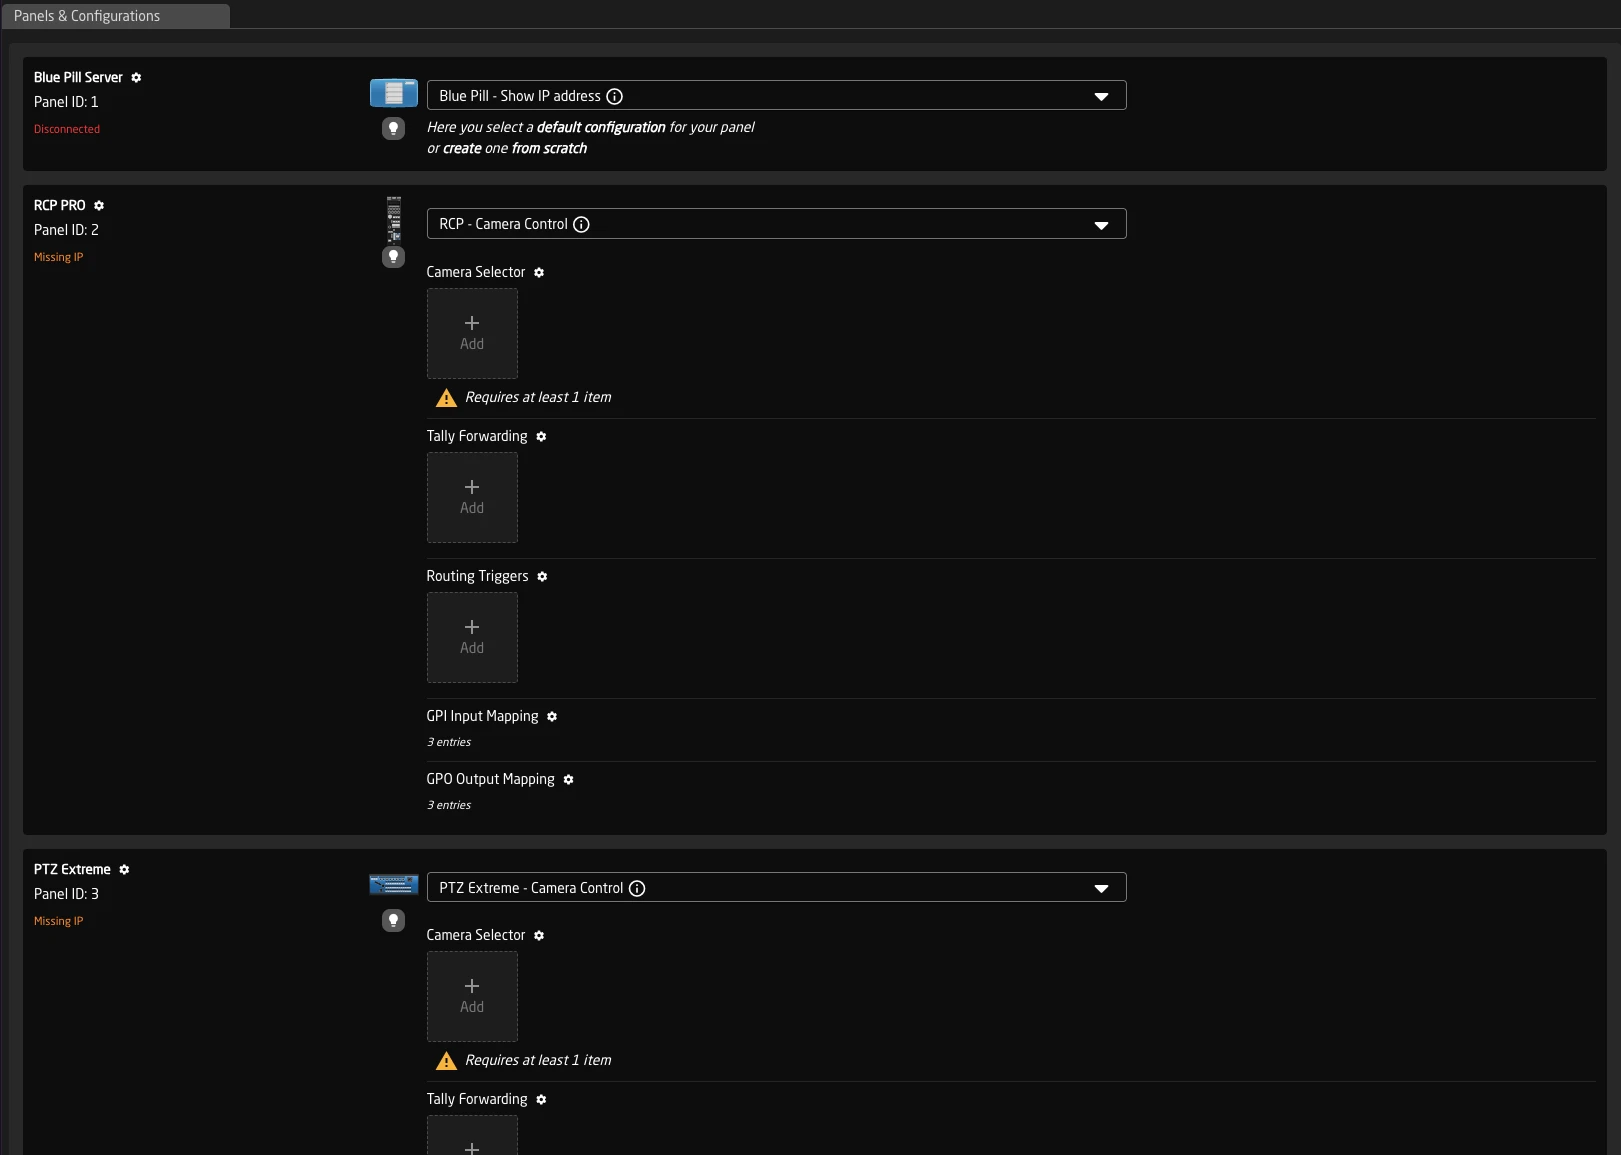Open GPO Output Mapping settings
Screen dimensions: 1621x1155
point(568,780)
